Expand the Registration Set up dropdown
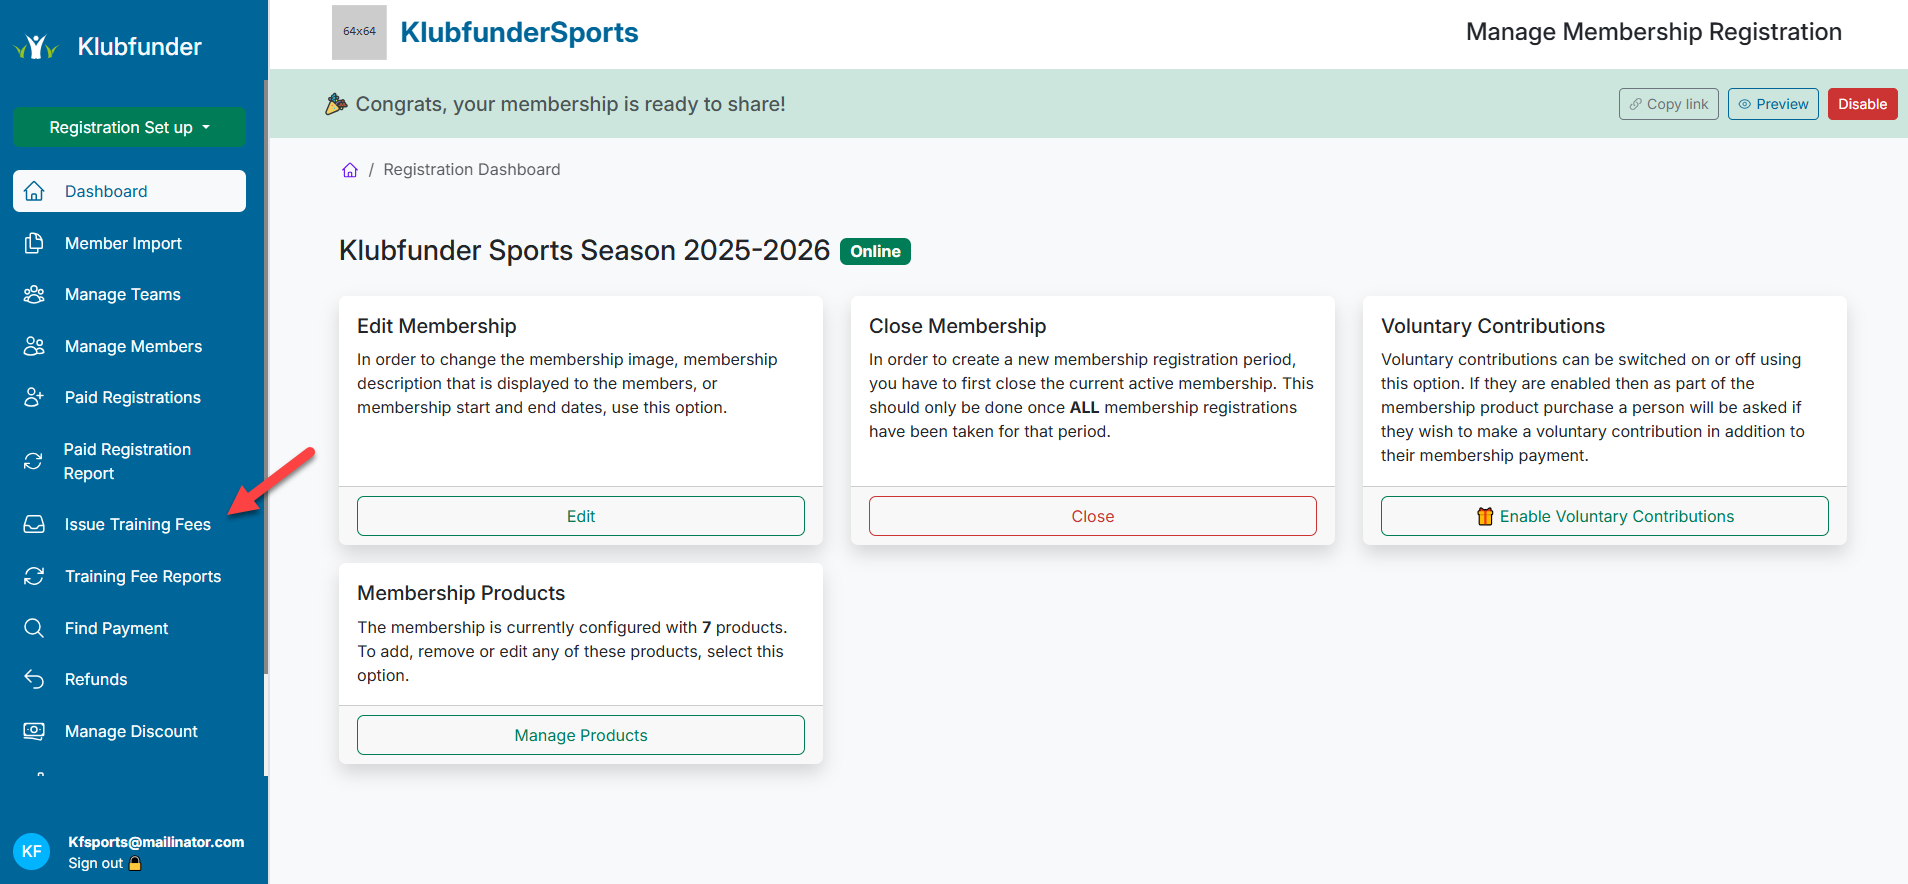The height and width of the screenshot is (884, 1908). tap(129, 127)
